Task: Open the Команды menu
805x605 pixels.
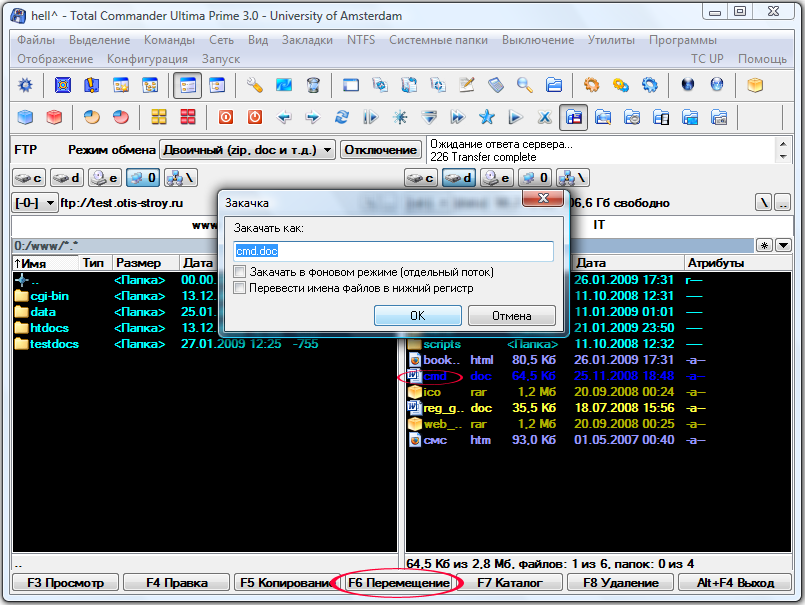Action: pyautogui.click(x=169, y=40)
